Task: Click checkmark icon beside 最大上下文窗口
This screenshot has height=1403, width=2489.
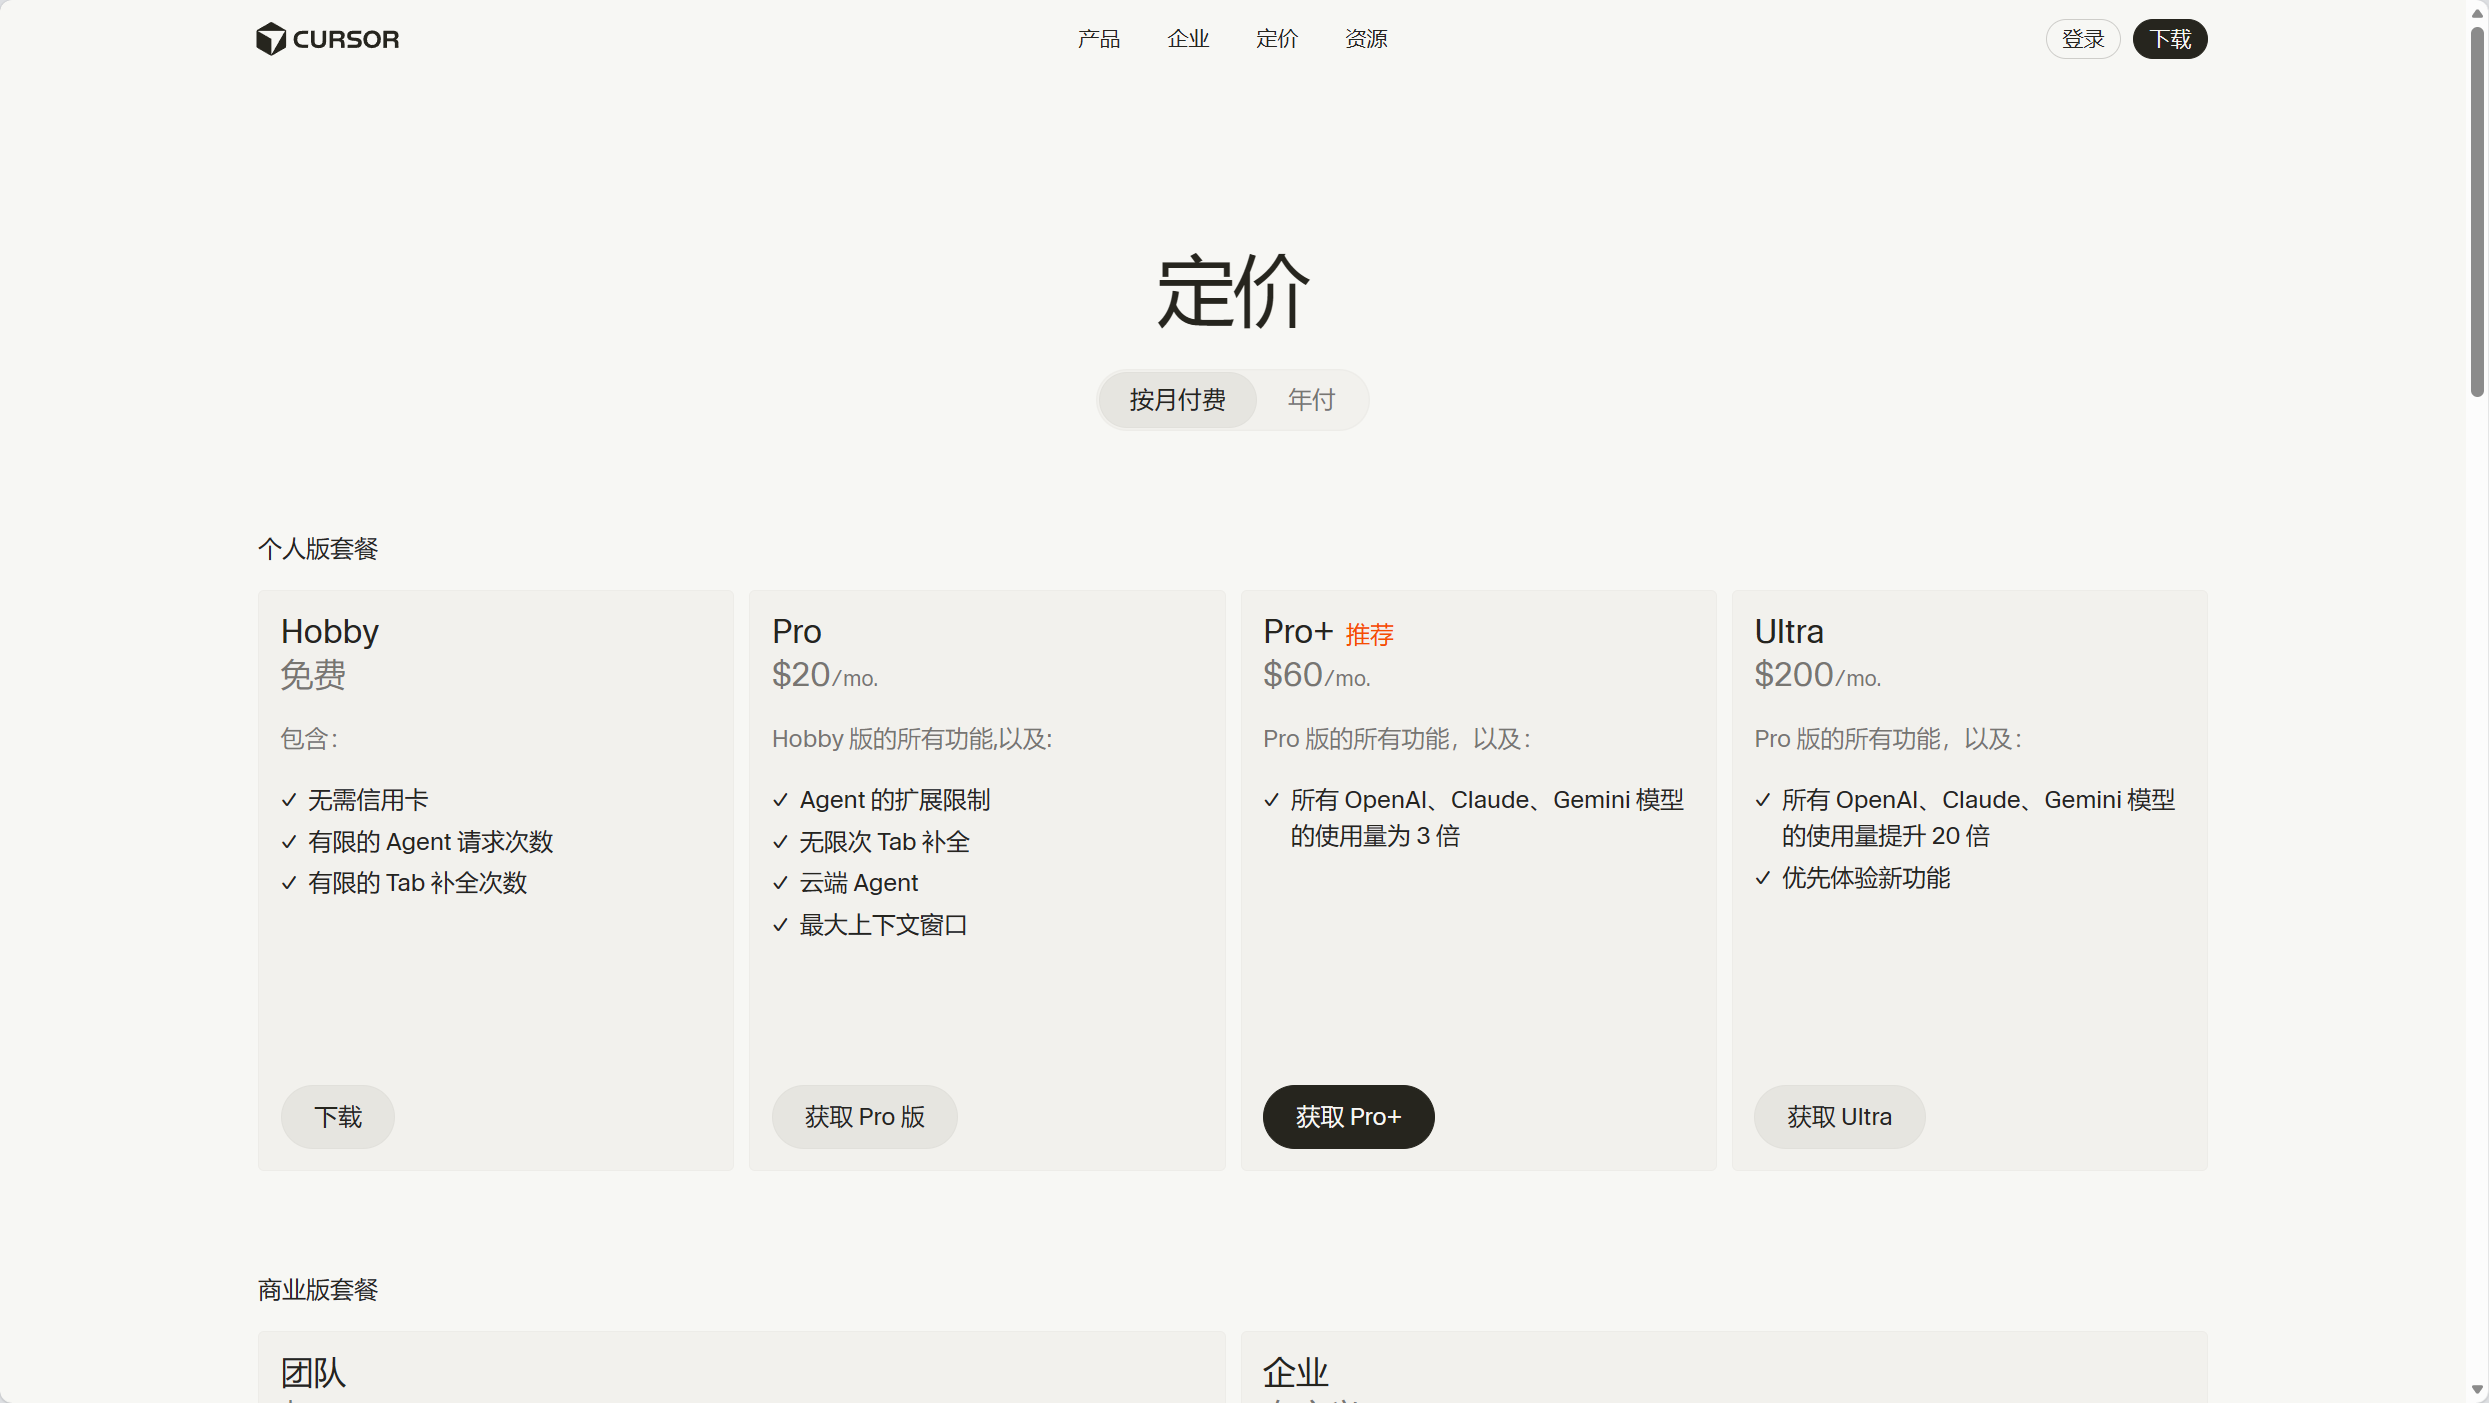Action: pos(781,925)
